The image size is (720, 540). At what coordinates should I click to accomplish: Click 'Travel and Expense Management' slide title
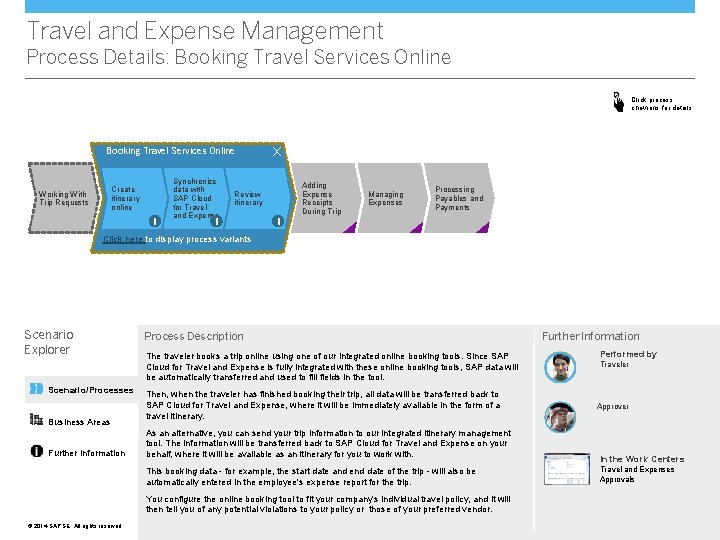point(205,31)
